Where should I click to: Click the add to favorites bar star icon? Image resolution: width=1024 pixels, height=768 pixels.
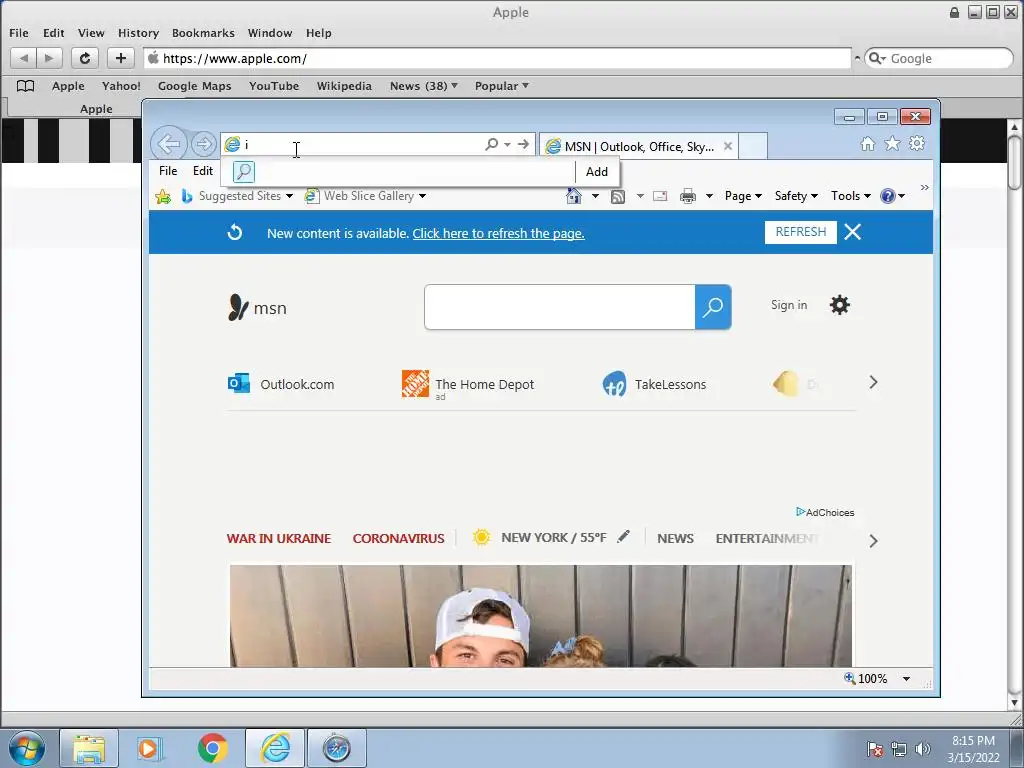[x=163, y=196]
